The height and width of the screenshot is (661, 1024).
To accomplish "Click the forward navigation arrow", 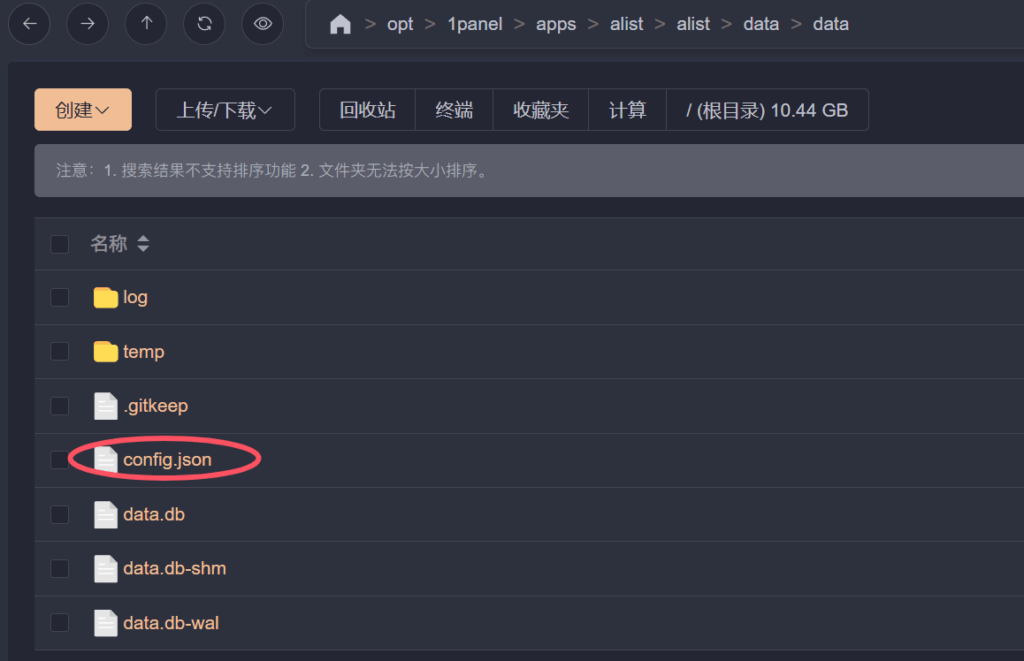I will [x=87, y=24].
